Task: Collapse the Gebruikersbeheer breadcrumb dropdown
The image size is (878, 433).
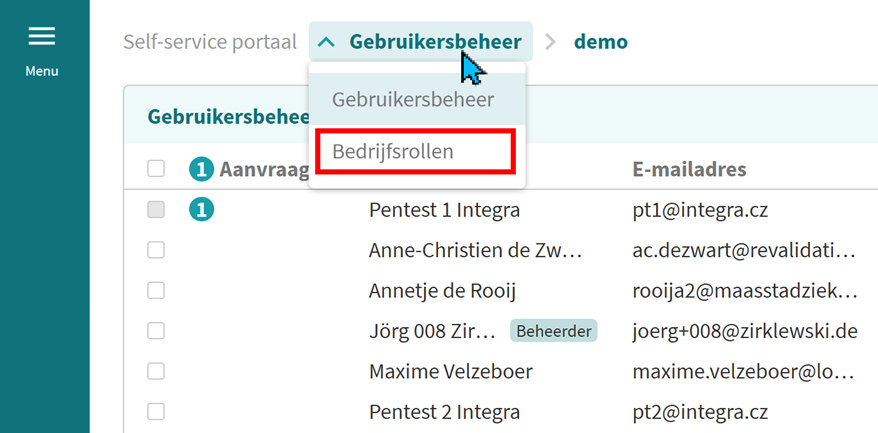Action: click(x=434, y=42)
